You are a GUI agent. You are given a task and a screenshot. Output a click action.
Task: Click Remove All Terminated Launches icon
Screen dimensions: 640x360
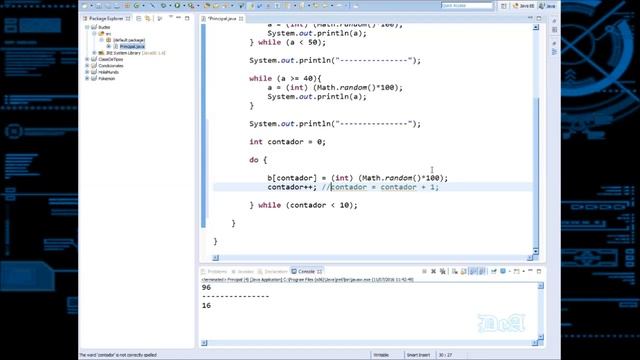point(442,271)
